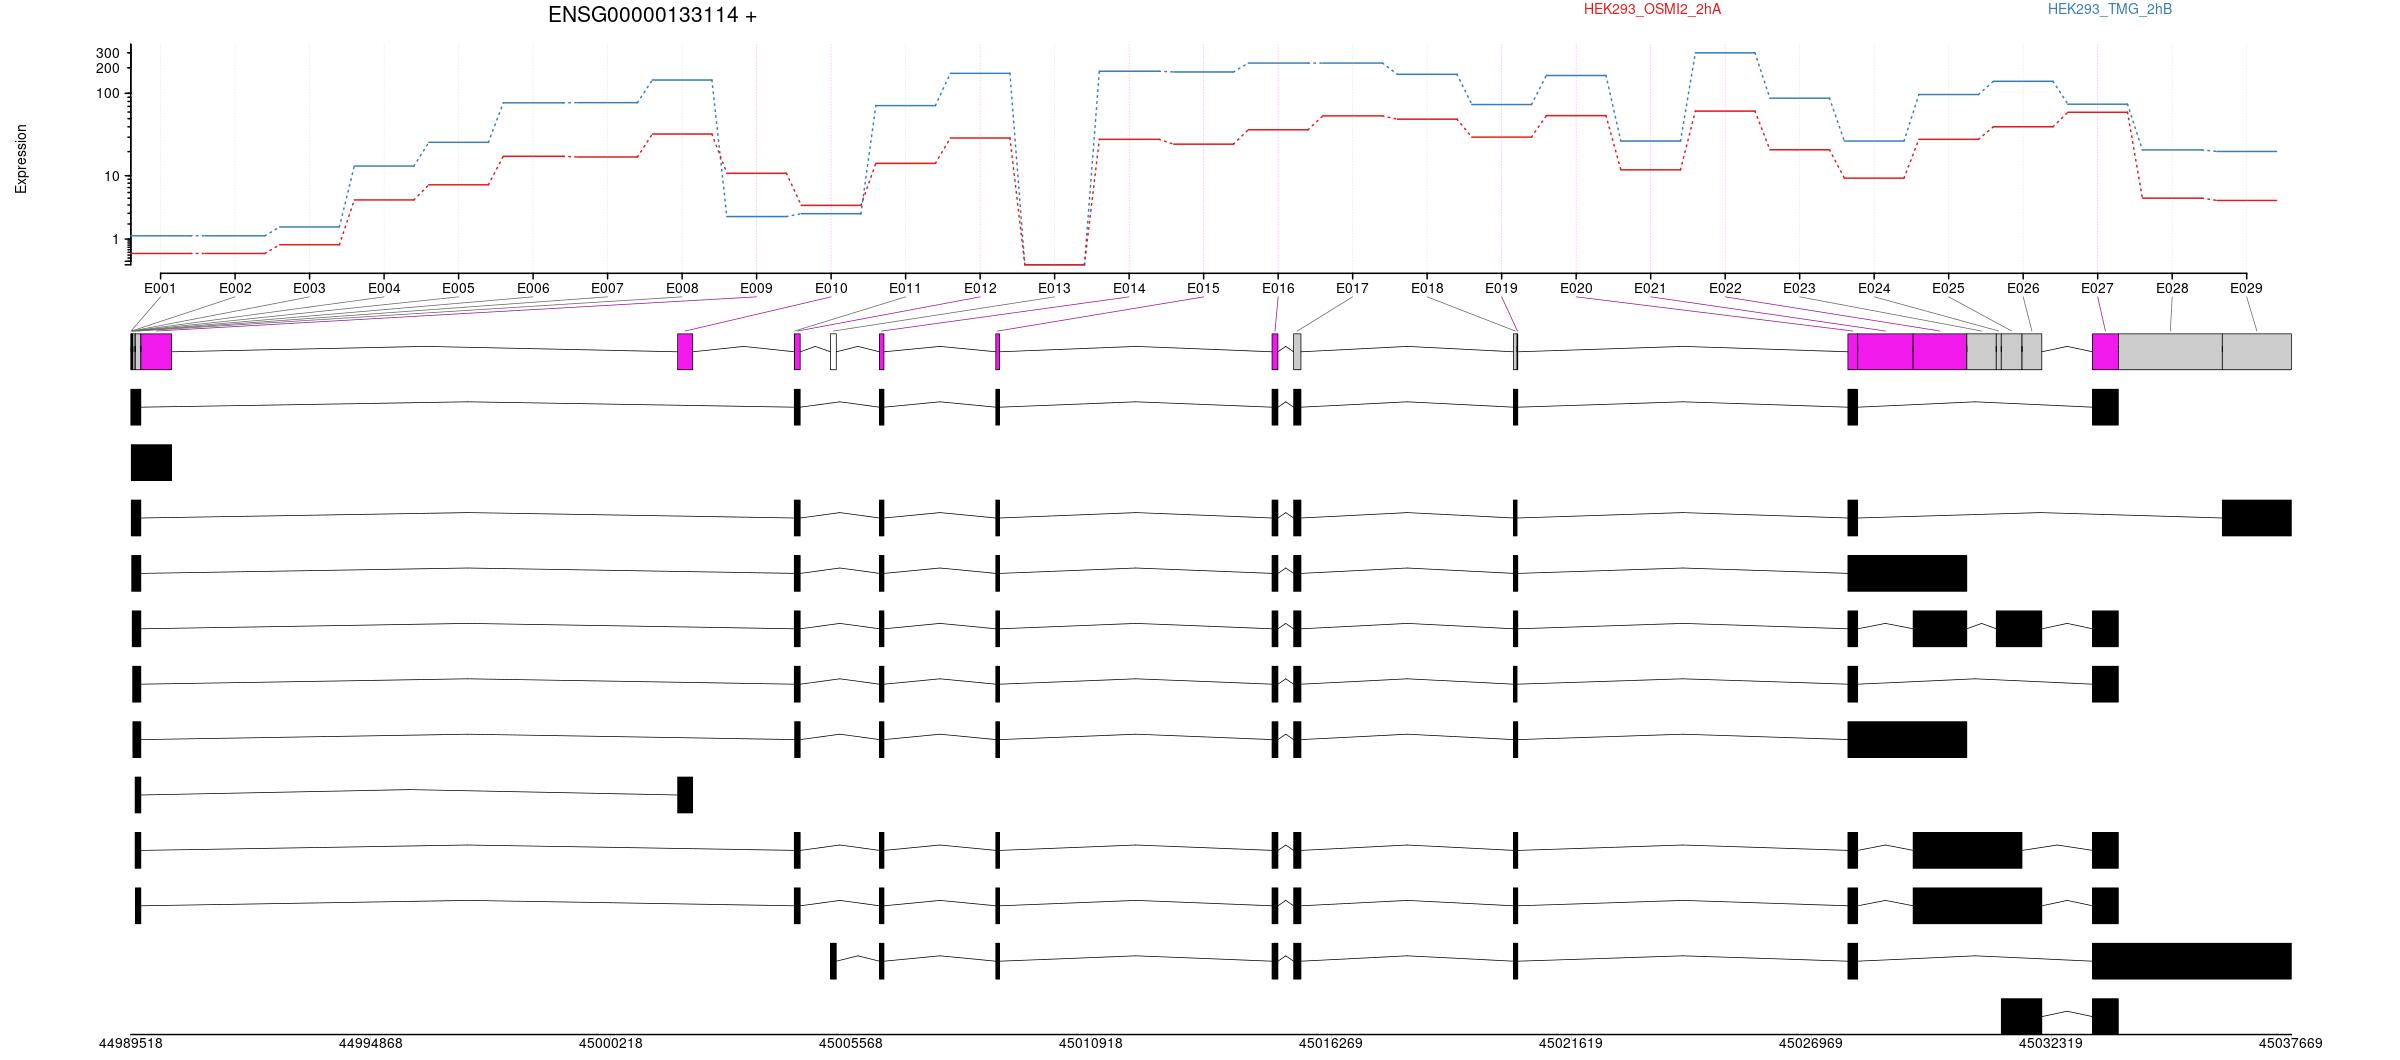Click the last exon of the bottom transcript
The height and width of the screenshot is (1060, 2400).
(x=2105, y=1016)
